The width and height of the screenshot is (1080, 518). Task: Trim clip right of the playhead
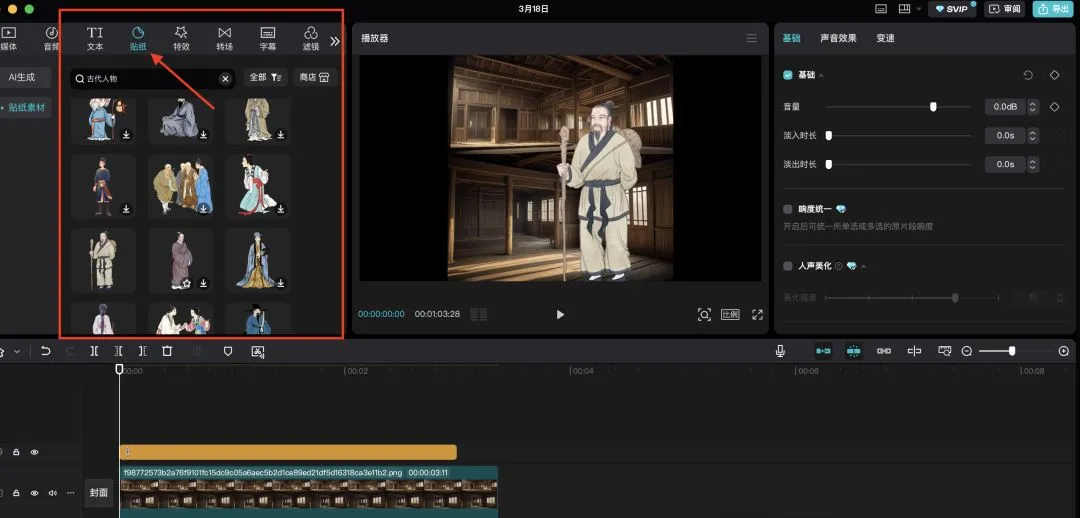pyautogui.click(x=143, y=351)
